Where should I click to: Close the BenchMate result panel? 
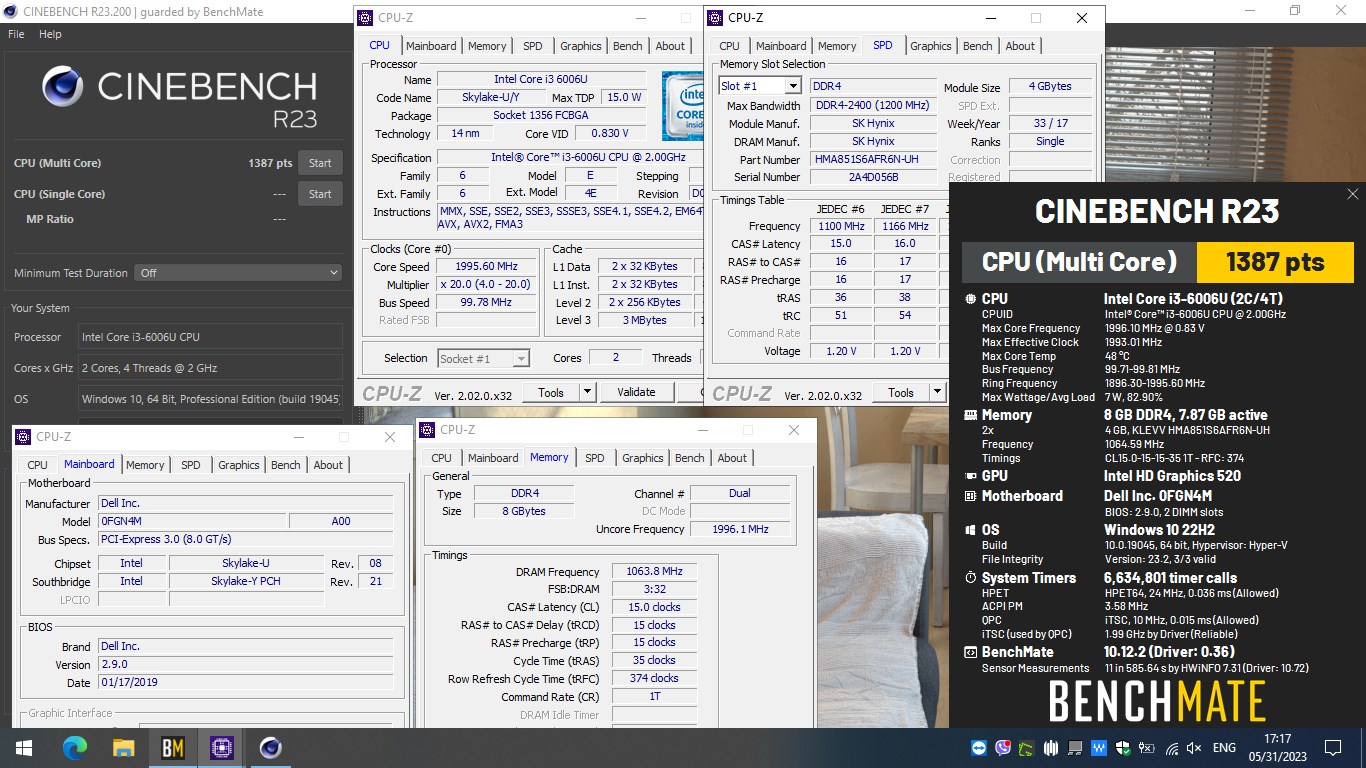[x=1353, y=194]
